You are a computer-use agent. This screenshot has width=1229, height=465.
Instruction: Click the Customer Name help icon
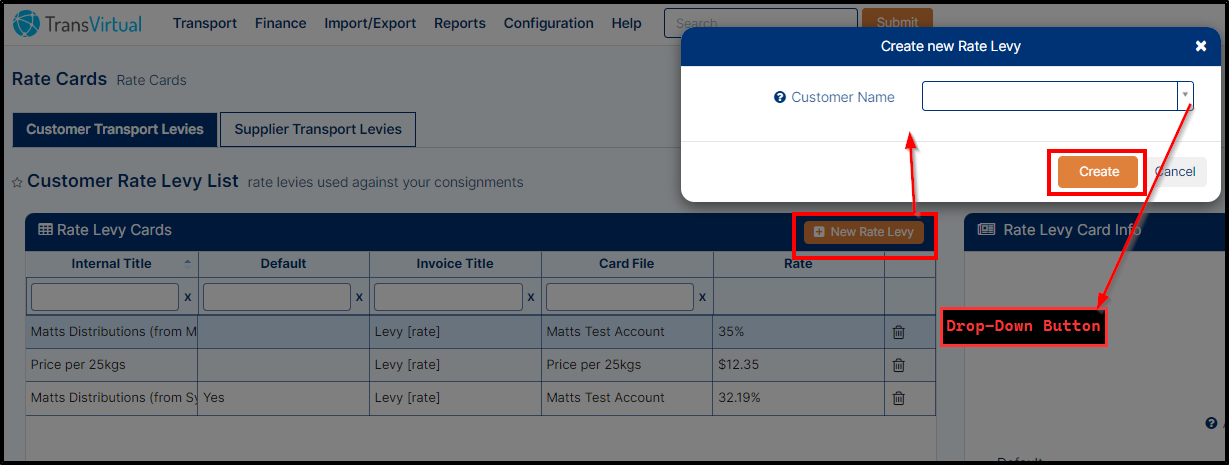click(780, 98)
